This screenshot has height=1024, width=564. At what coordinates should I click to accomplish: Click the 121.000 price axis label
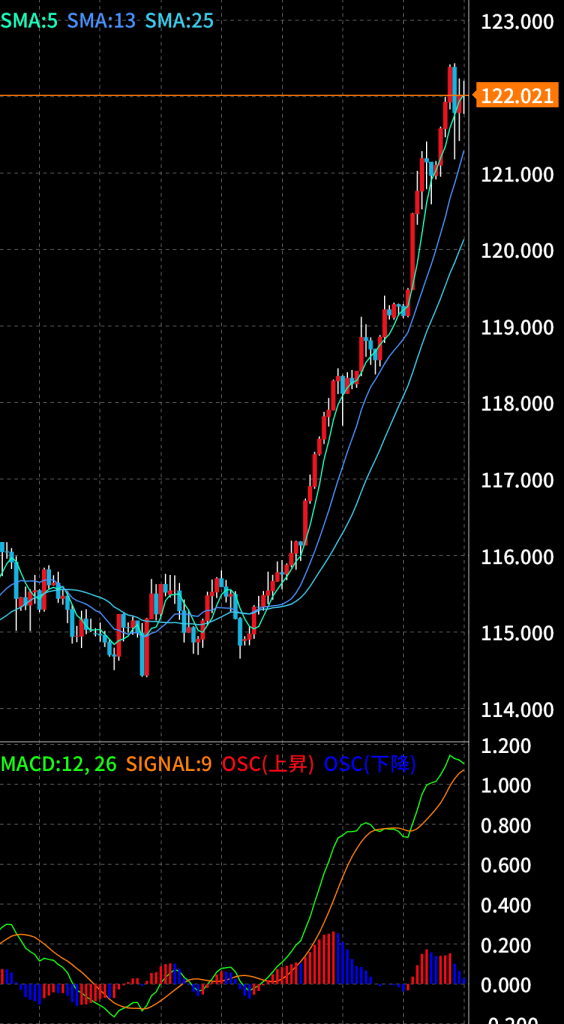(x=517, y=174)
